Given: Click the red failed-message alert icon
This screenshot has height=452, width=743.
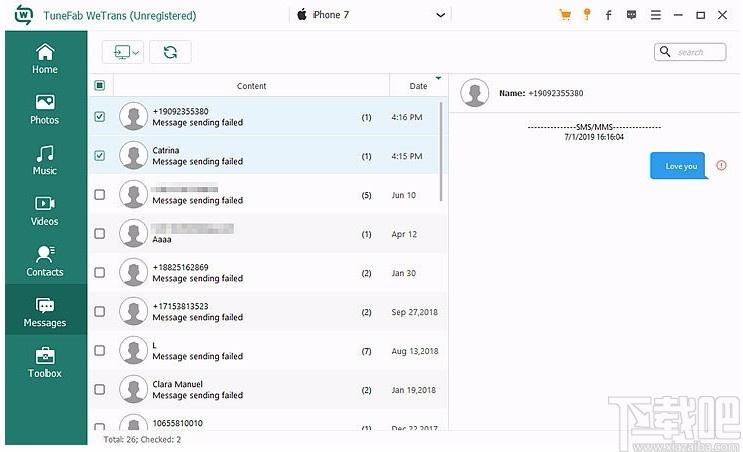Looking at the screenshot, I should tap(721, 165).
